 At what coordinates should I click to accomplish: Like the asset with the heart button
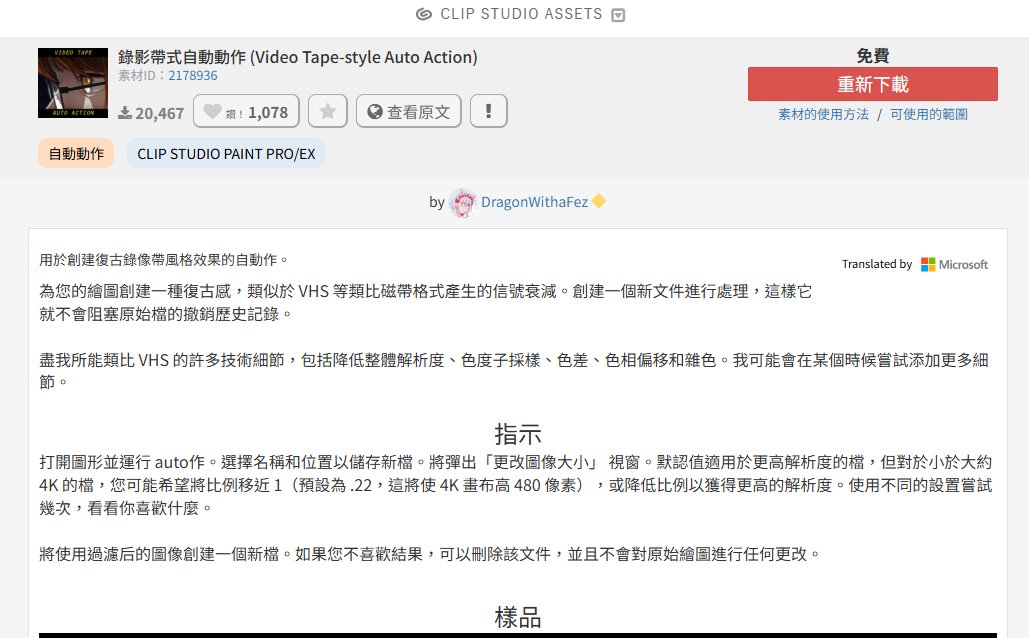click(245, 112)
